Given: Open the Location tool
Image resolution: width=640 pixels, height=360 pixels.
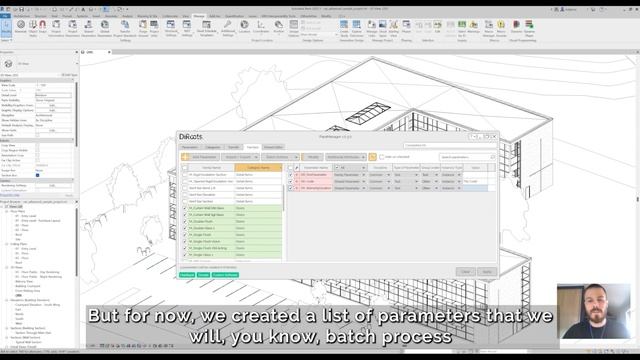Looking at the screenshot, I should pyautogui.click(x=244, y=27).
